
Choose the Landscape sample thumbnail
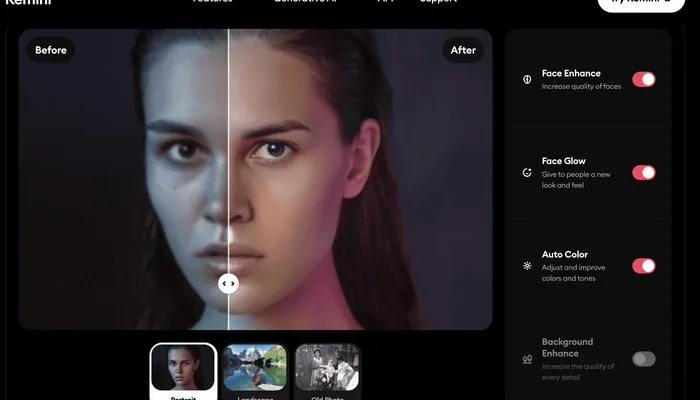pyautogui.click(x=255, y=371)
